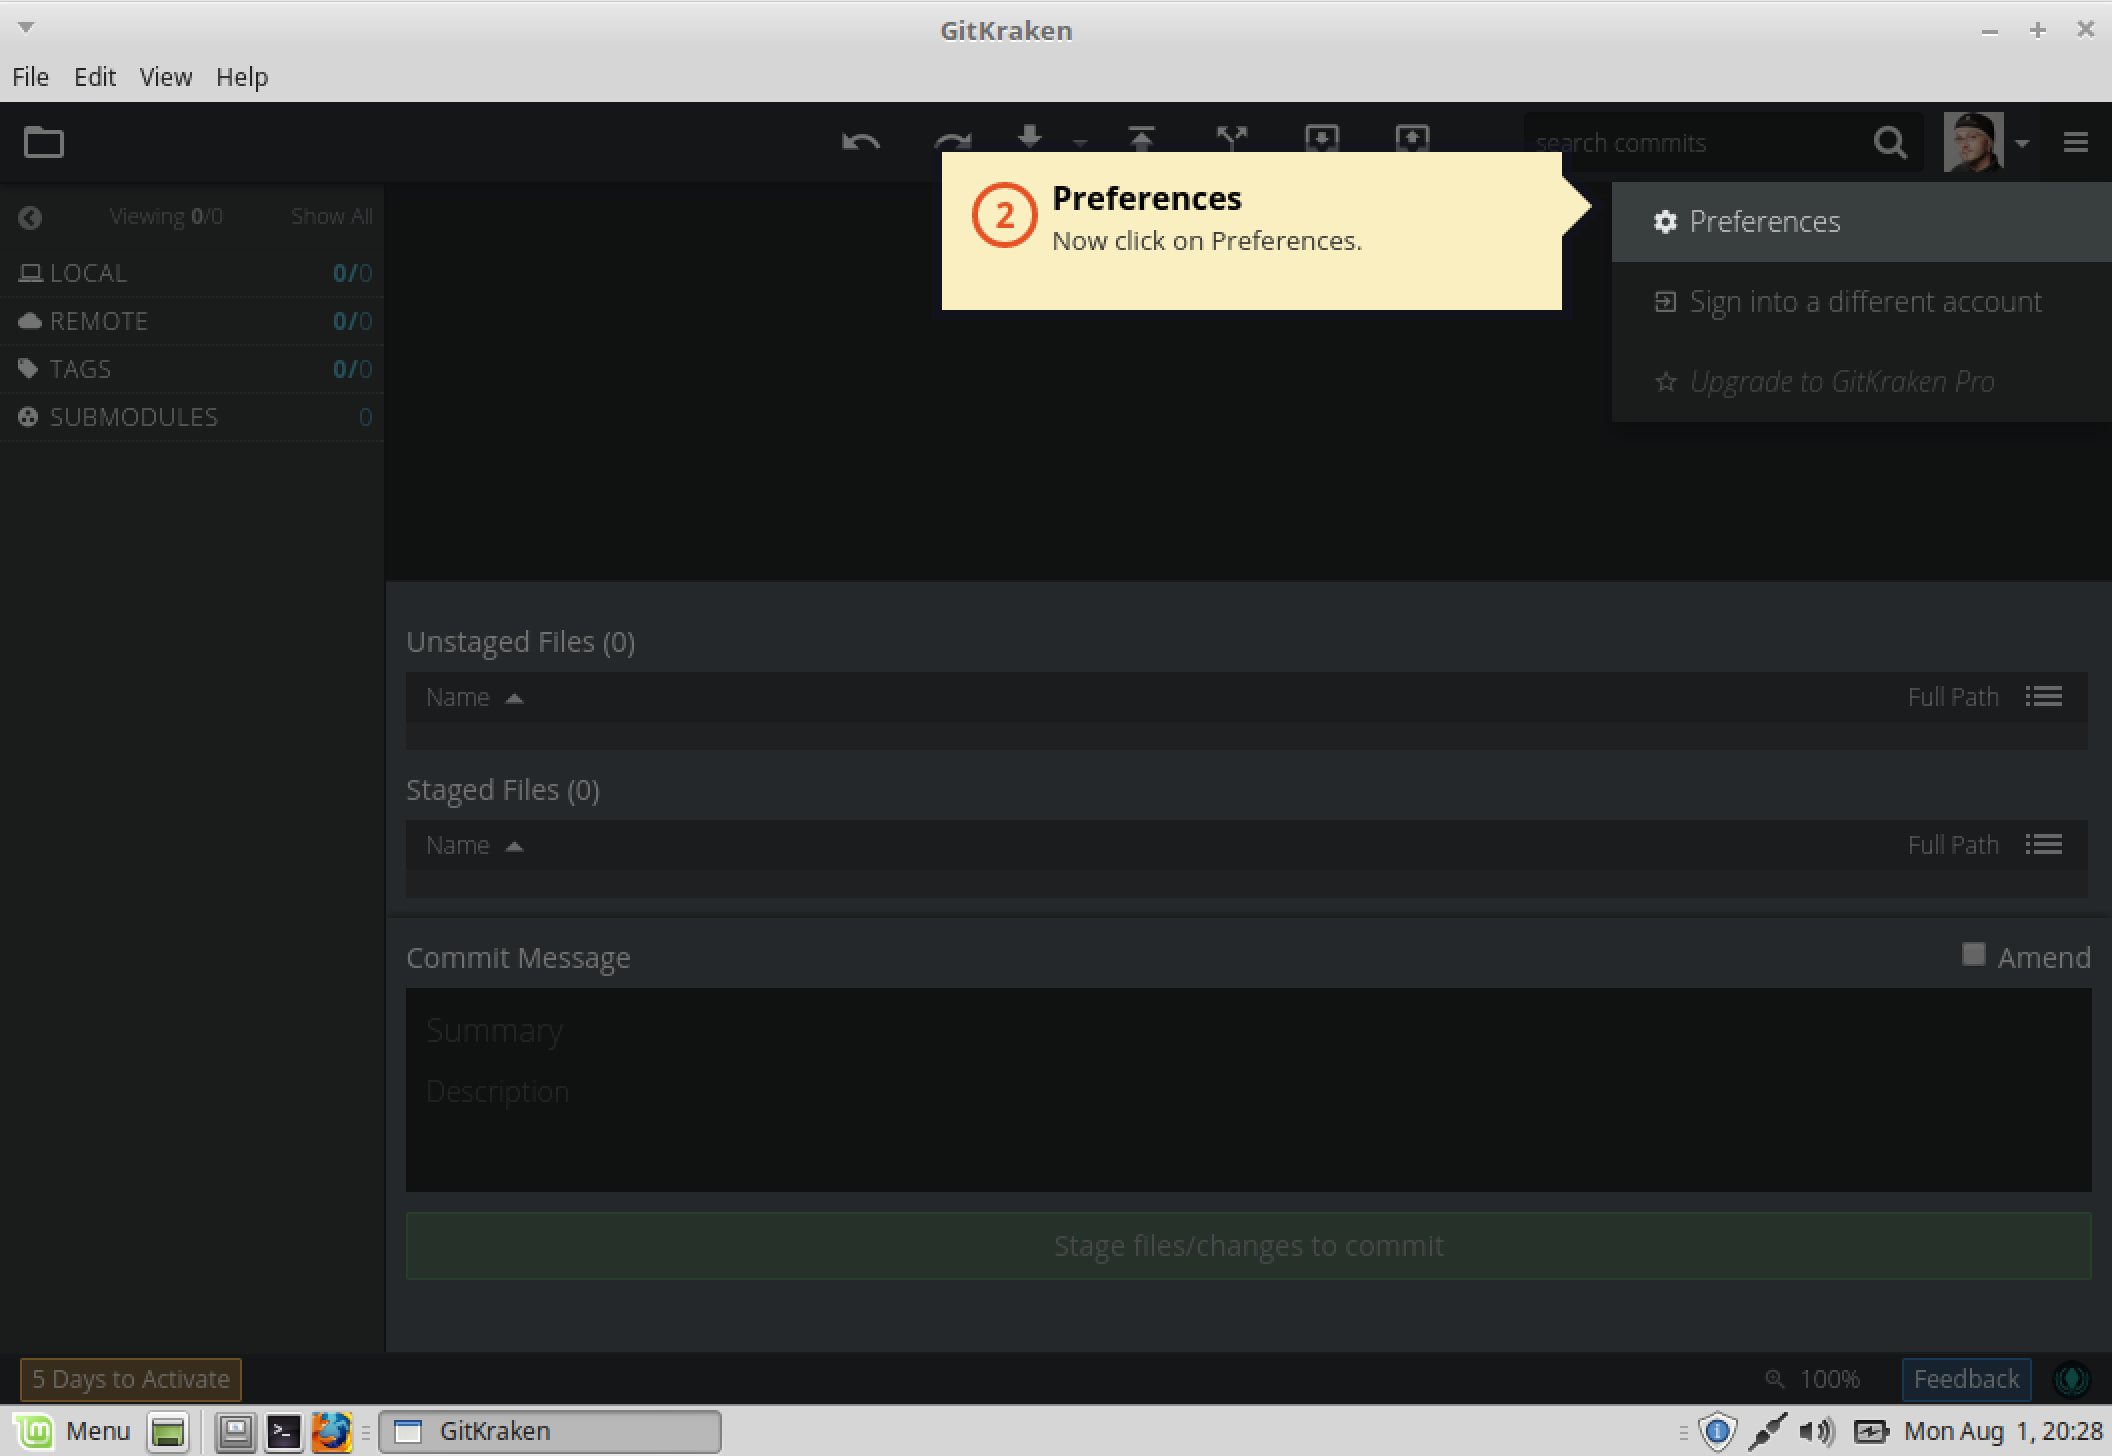Click the Undo toolbar icon

point(861,142)
